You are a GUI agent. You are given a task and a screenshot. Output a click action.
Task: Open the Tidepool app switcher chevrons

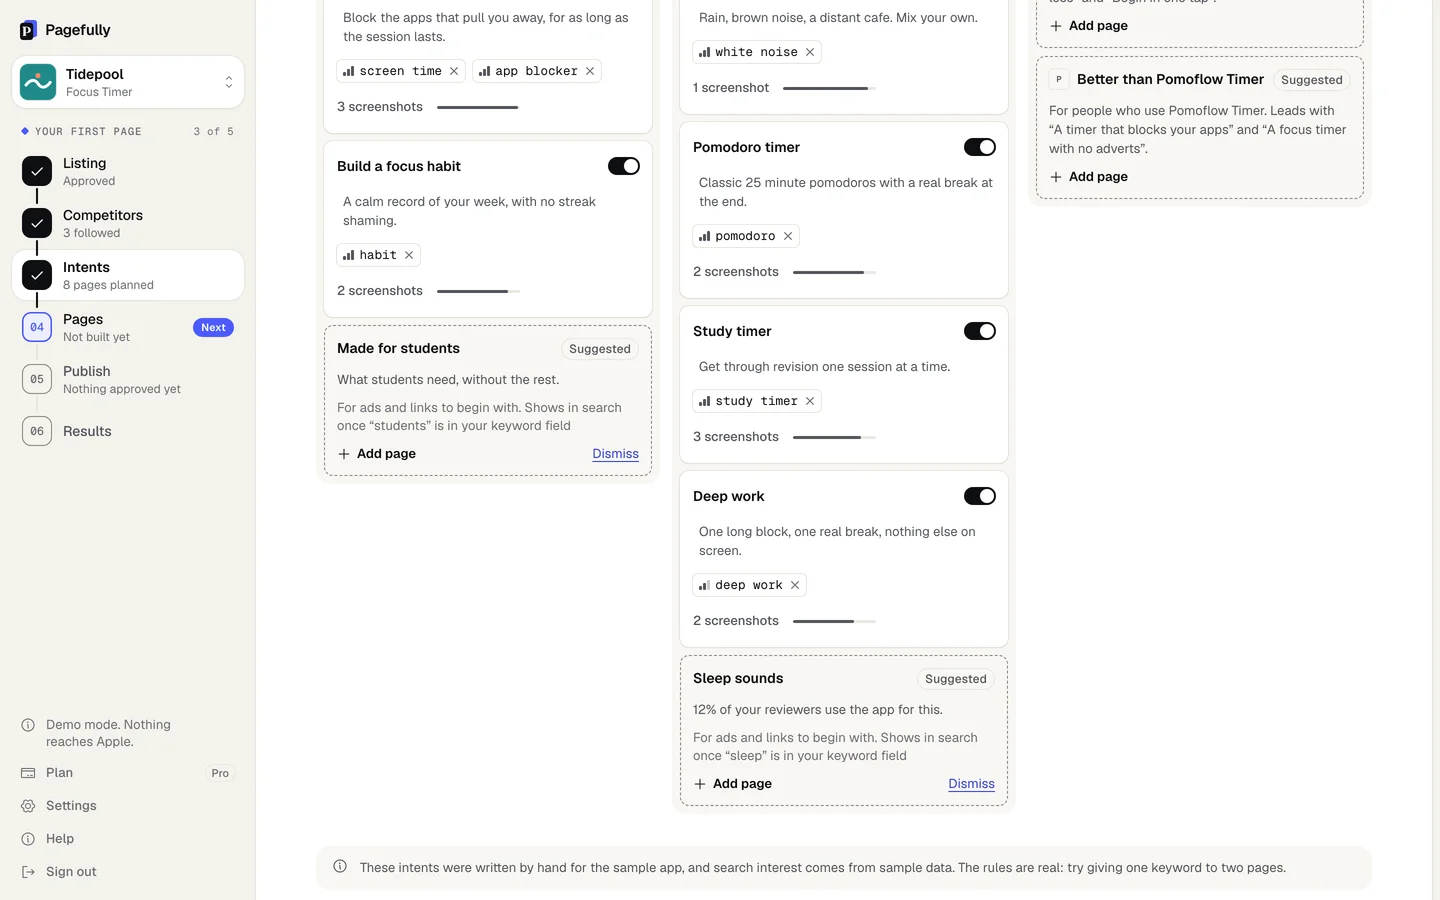229,82
